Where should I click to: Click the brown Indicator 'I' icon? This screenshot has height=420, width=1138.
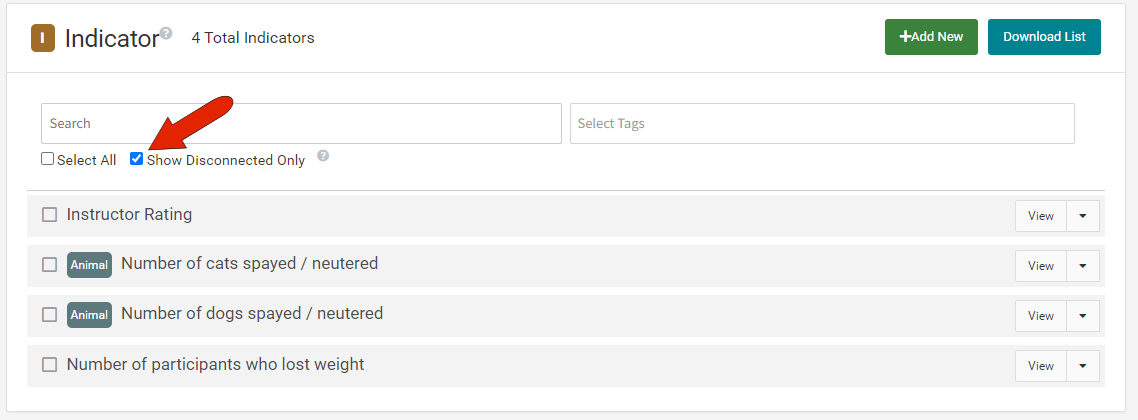43,38
